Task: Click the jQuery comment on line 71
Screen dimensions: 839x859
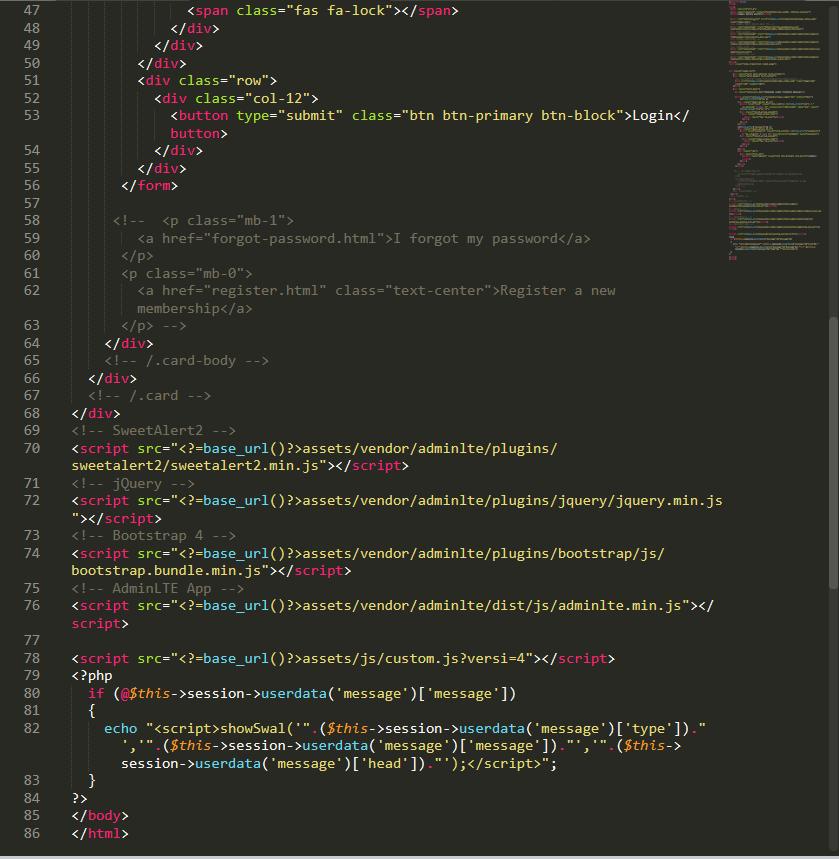Action: tap(133, 484)
